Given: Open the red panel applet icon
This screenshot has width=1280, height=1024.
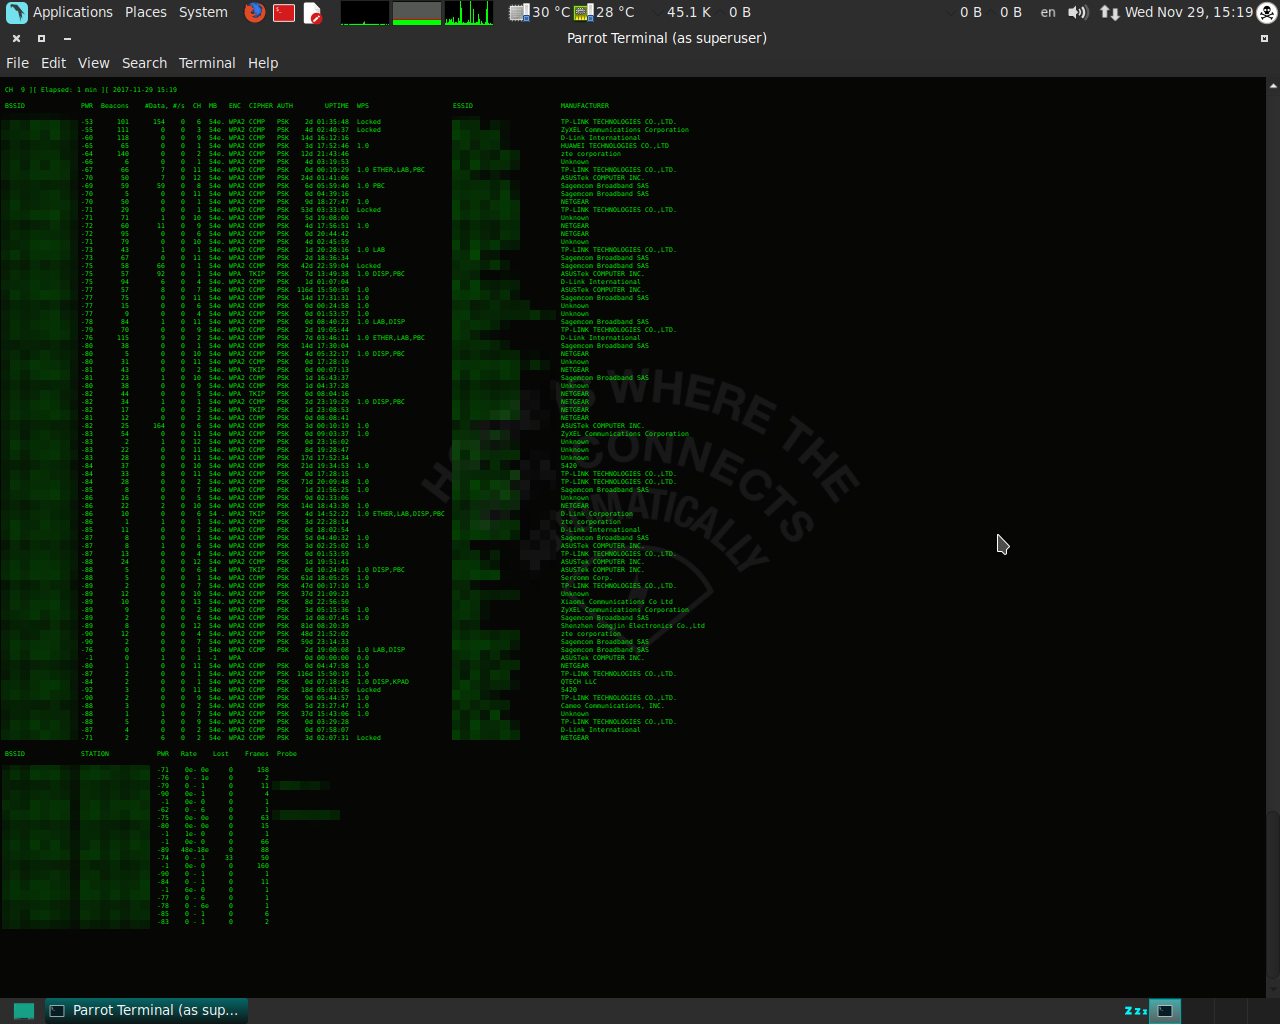Looking at the screenshot, I should [x=284, y=13].
